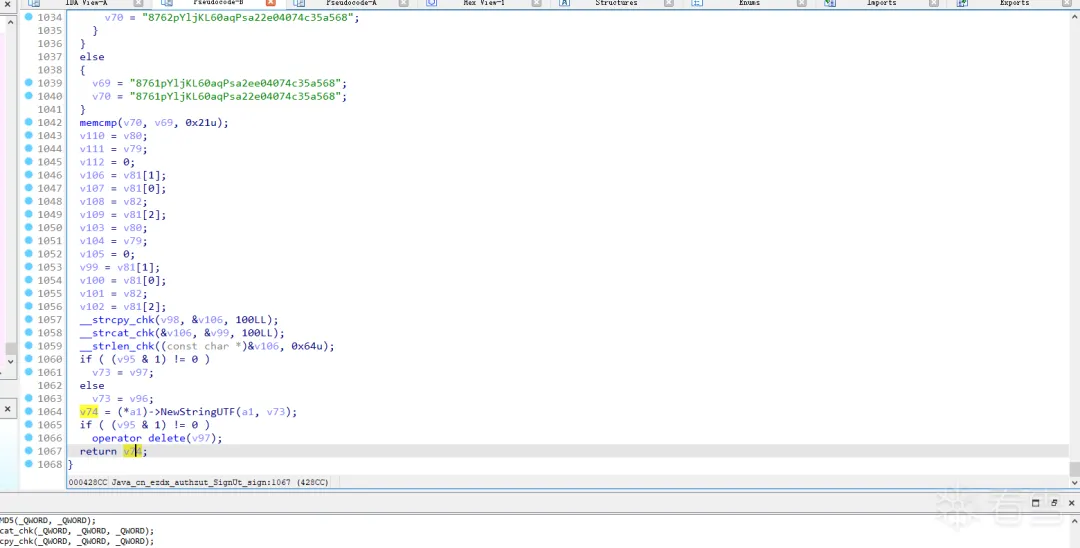Toggle breakpoint dot on line 1057
This screenshot has width=1080, height=548.
coord(29,319)
